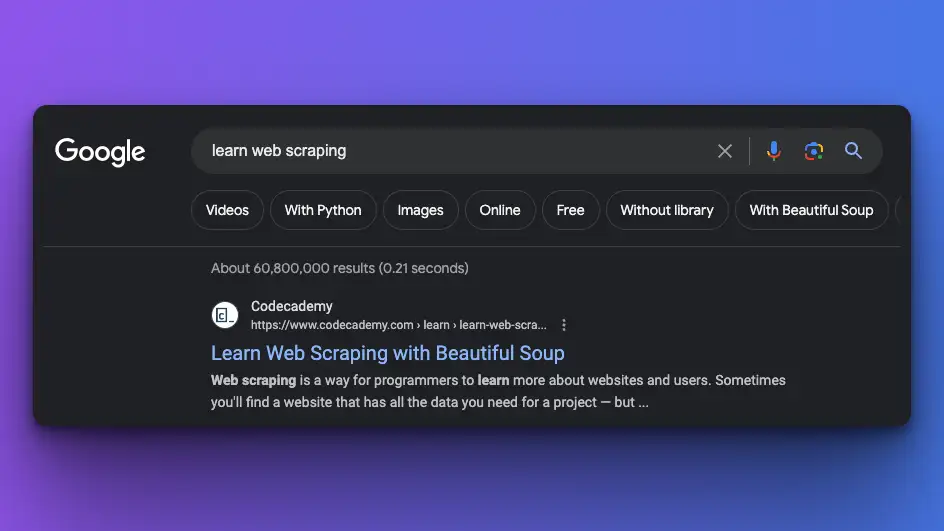Screen dimensions: 944x531
Task: Select the Free filter chip
Action: [x=570, y=210]
